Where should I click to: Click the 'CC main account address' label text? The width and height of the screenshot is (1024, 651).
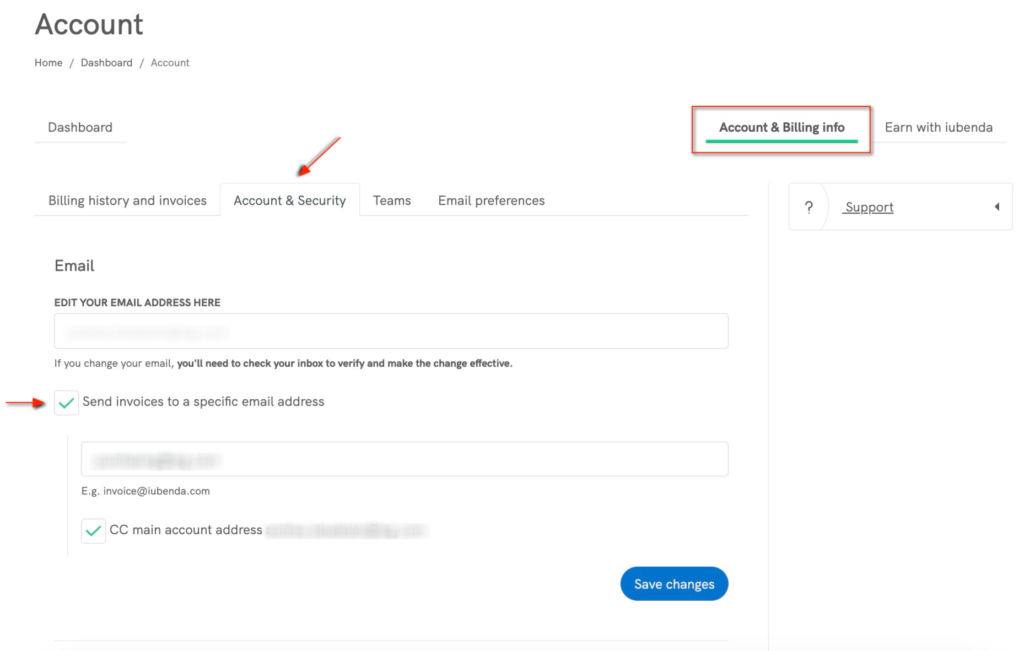point(186,530)
